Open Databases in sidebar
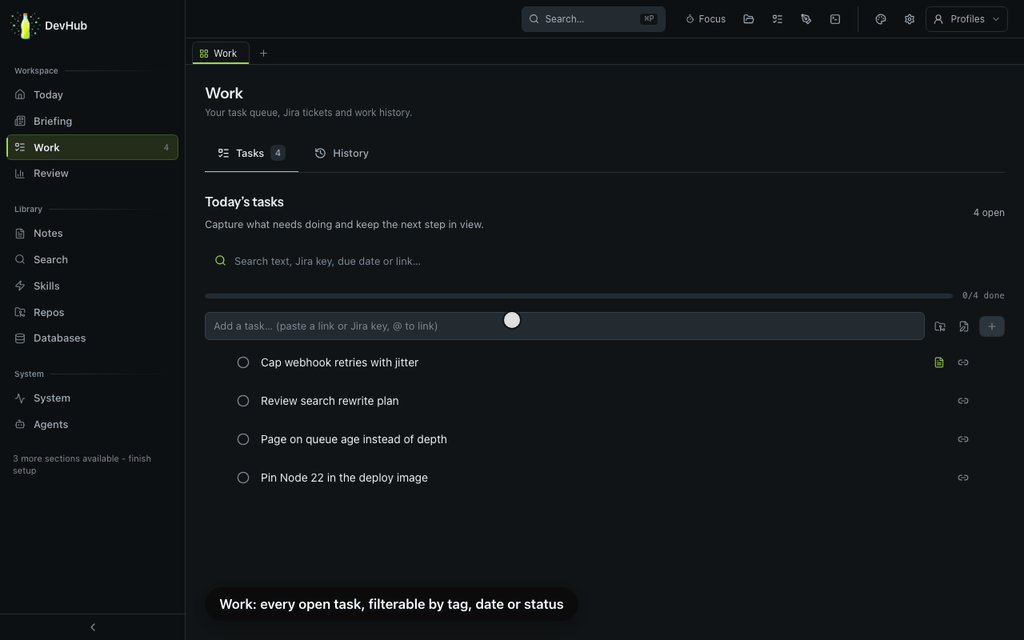 click(x=92, y=338)
